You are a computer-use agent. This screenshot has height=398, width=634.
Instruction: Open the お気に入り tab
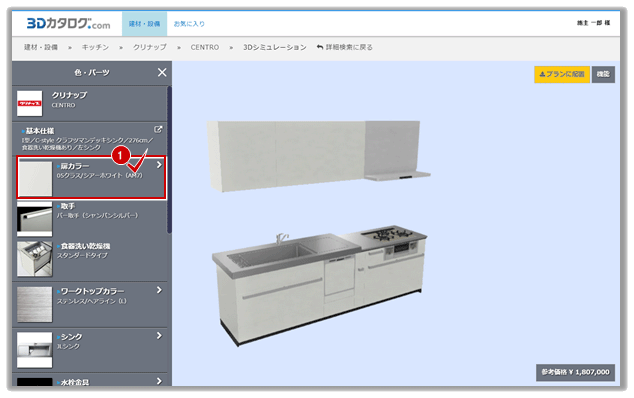pyautogui.click(x=189, y=24)
